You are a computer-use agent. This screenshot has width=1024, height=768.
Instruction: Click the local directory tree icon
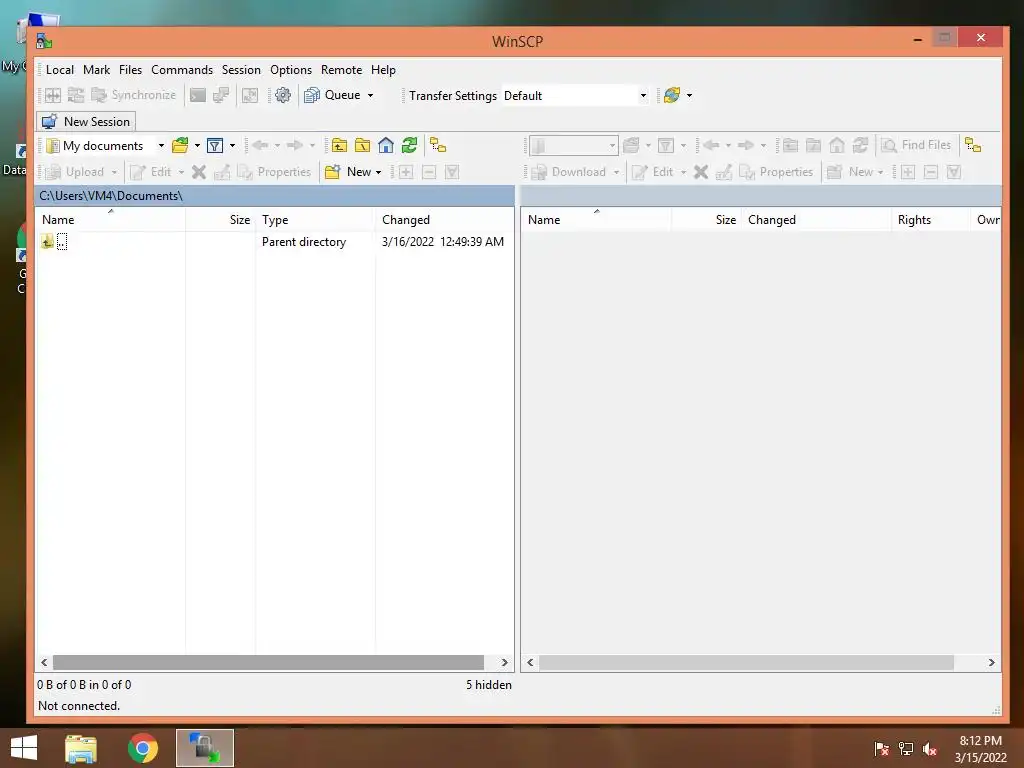click(x=438, y=146)
